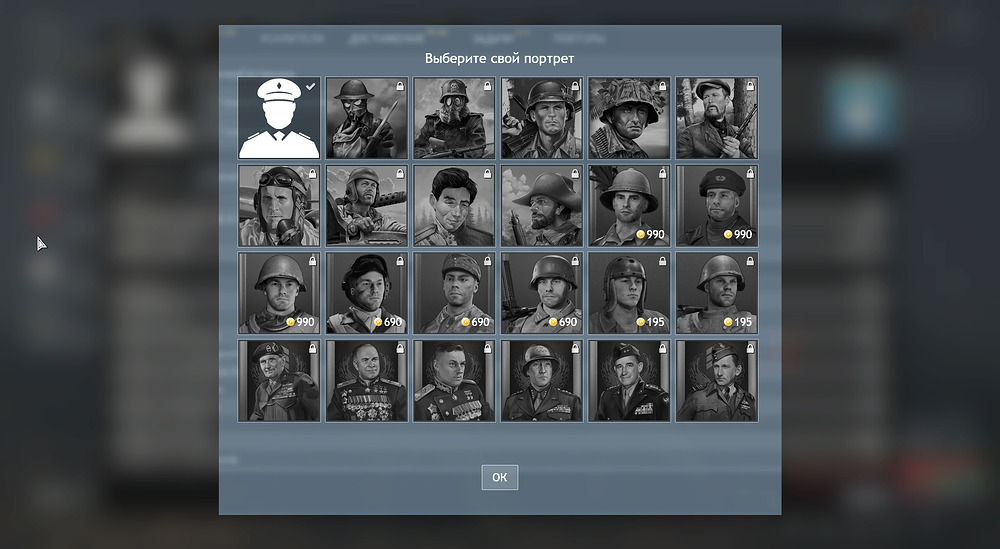Select the beret general with medals portrait
Image resolution: width=1000 pixels, height=549 pixels.
279,381
